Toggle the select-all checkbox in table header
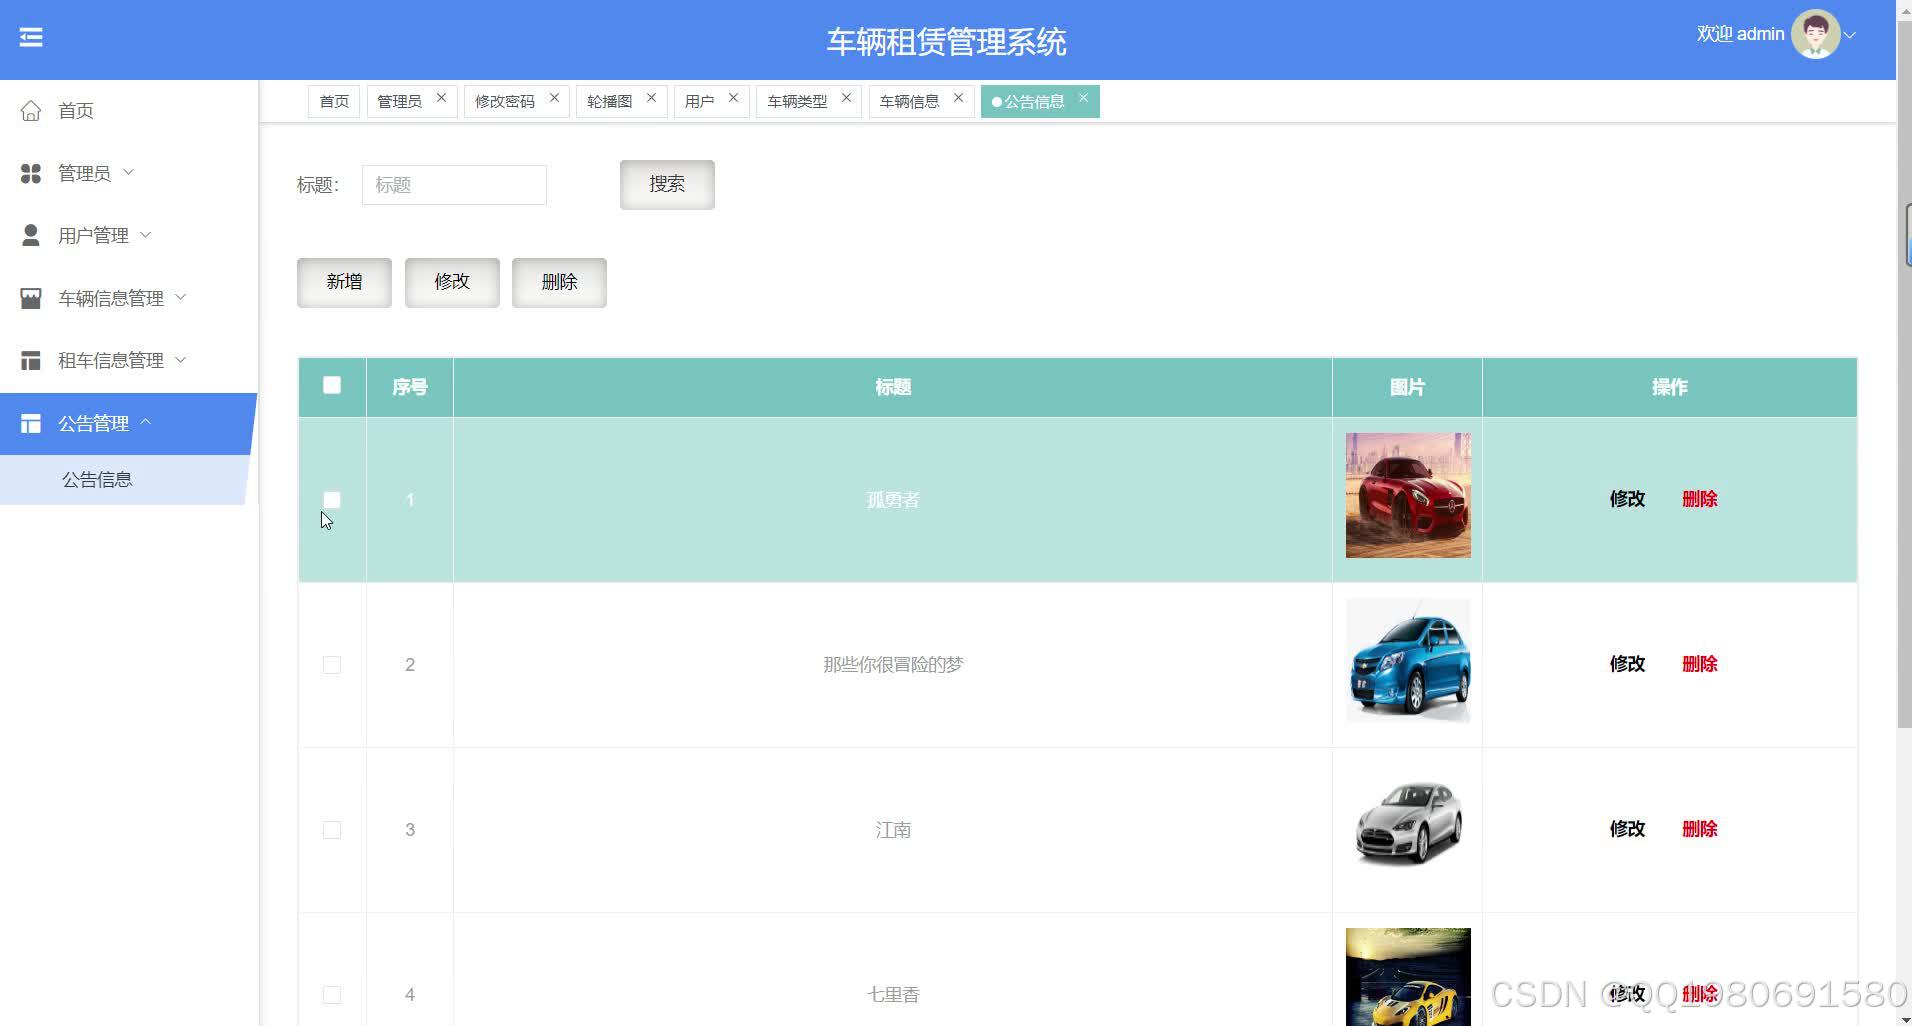 point(331,385)
